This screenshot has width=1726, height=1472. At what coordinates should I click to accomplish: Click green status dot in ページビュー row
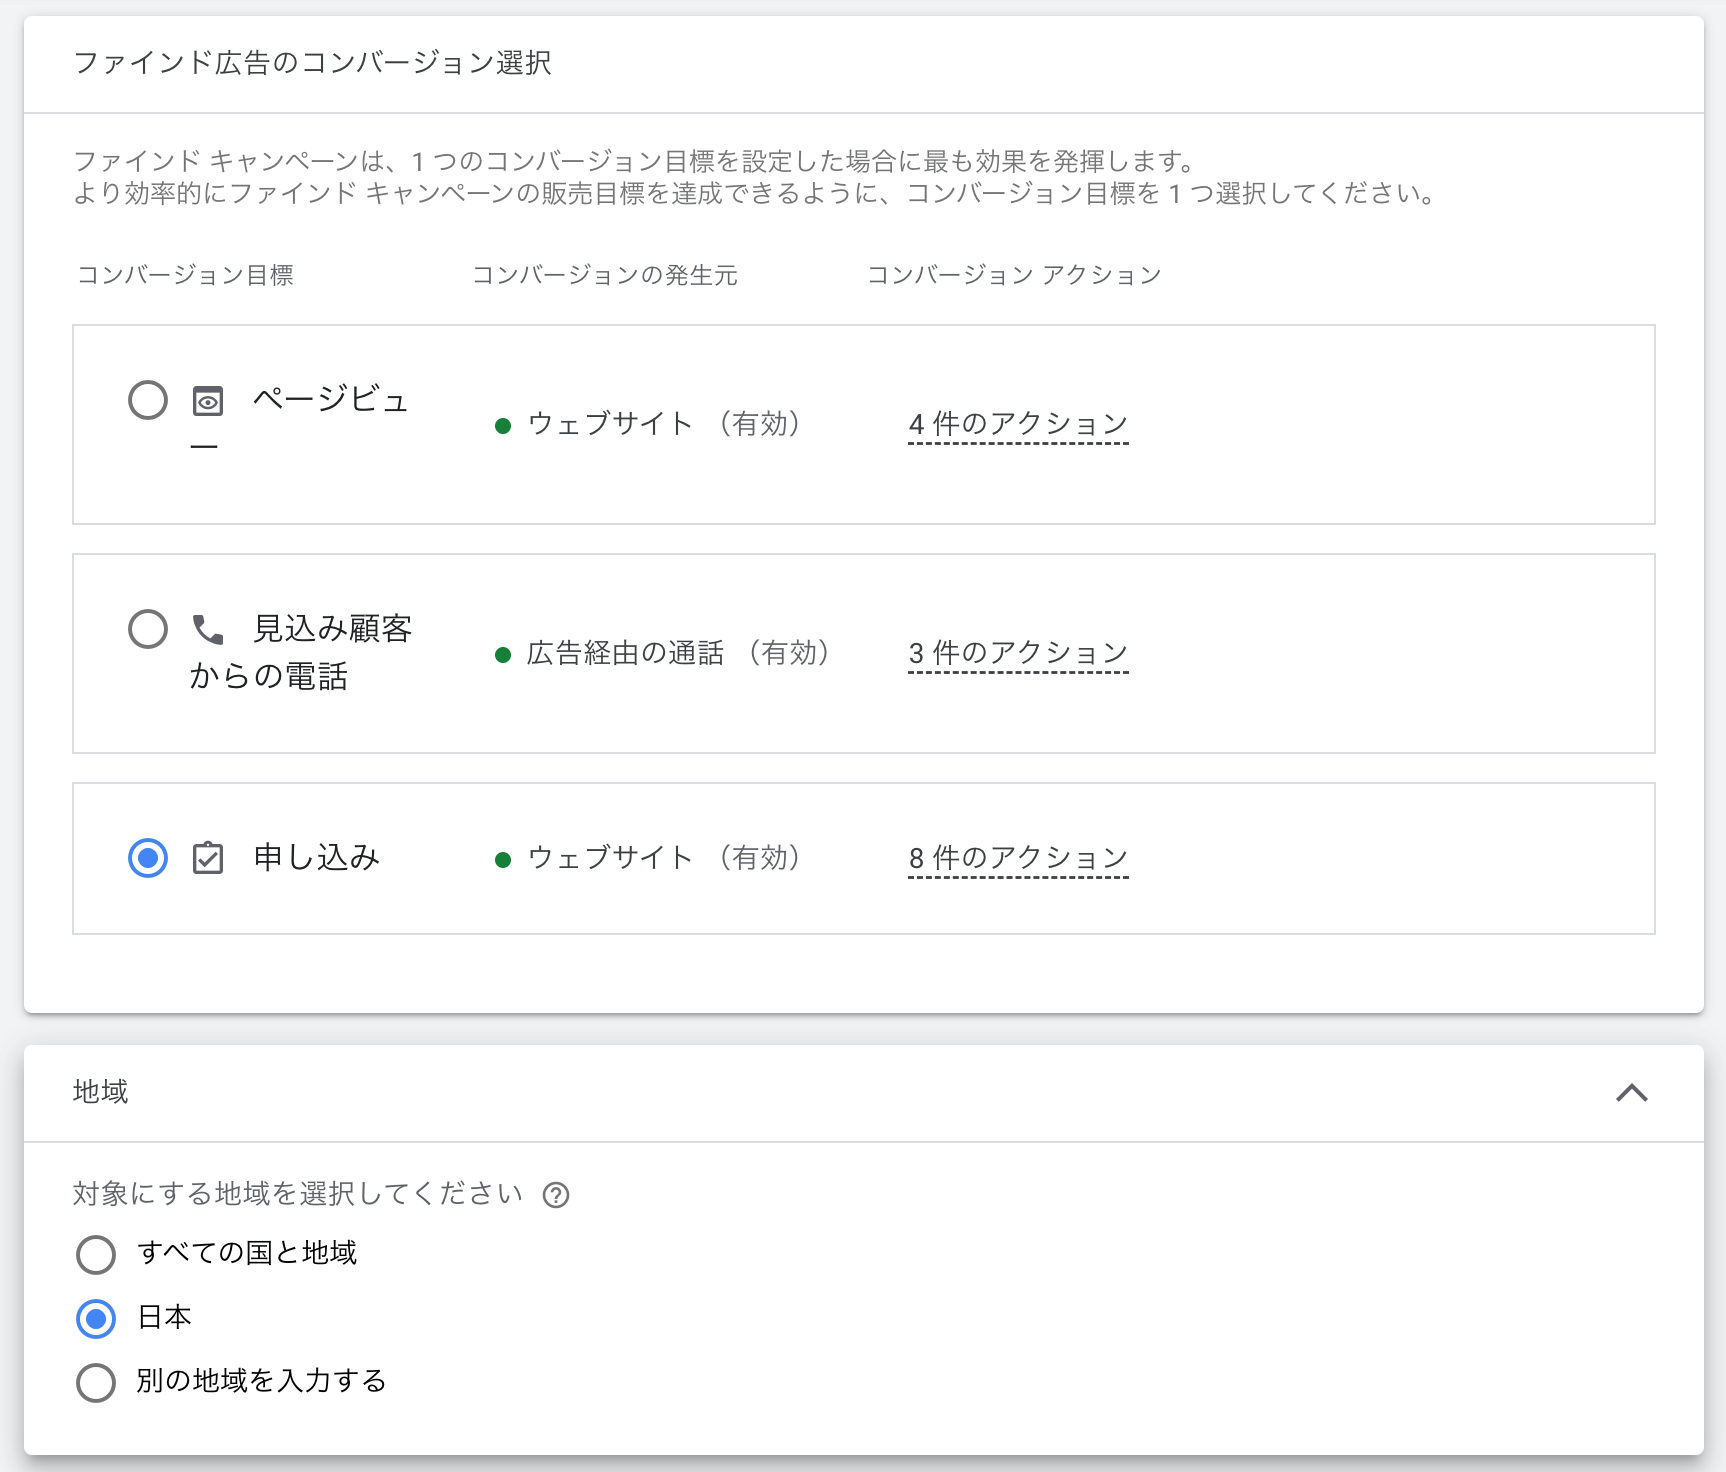pyautogui.click(x=503, y=426)
